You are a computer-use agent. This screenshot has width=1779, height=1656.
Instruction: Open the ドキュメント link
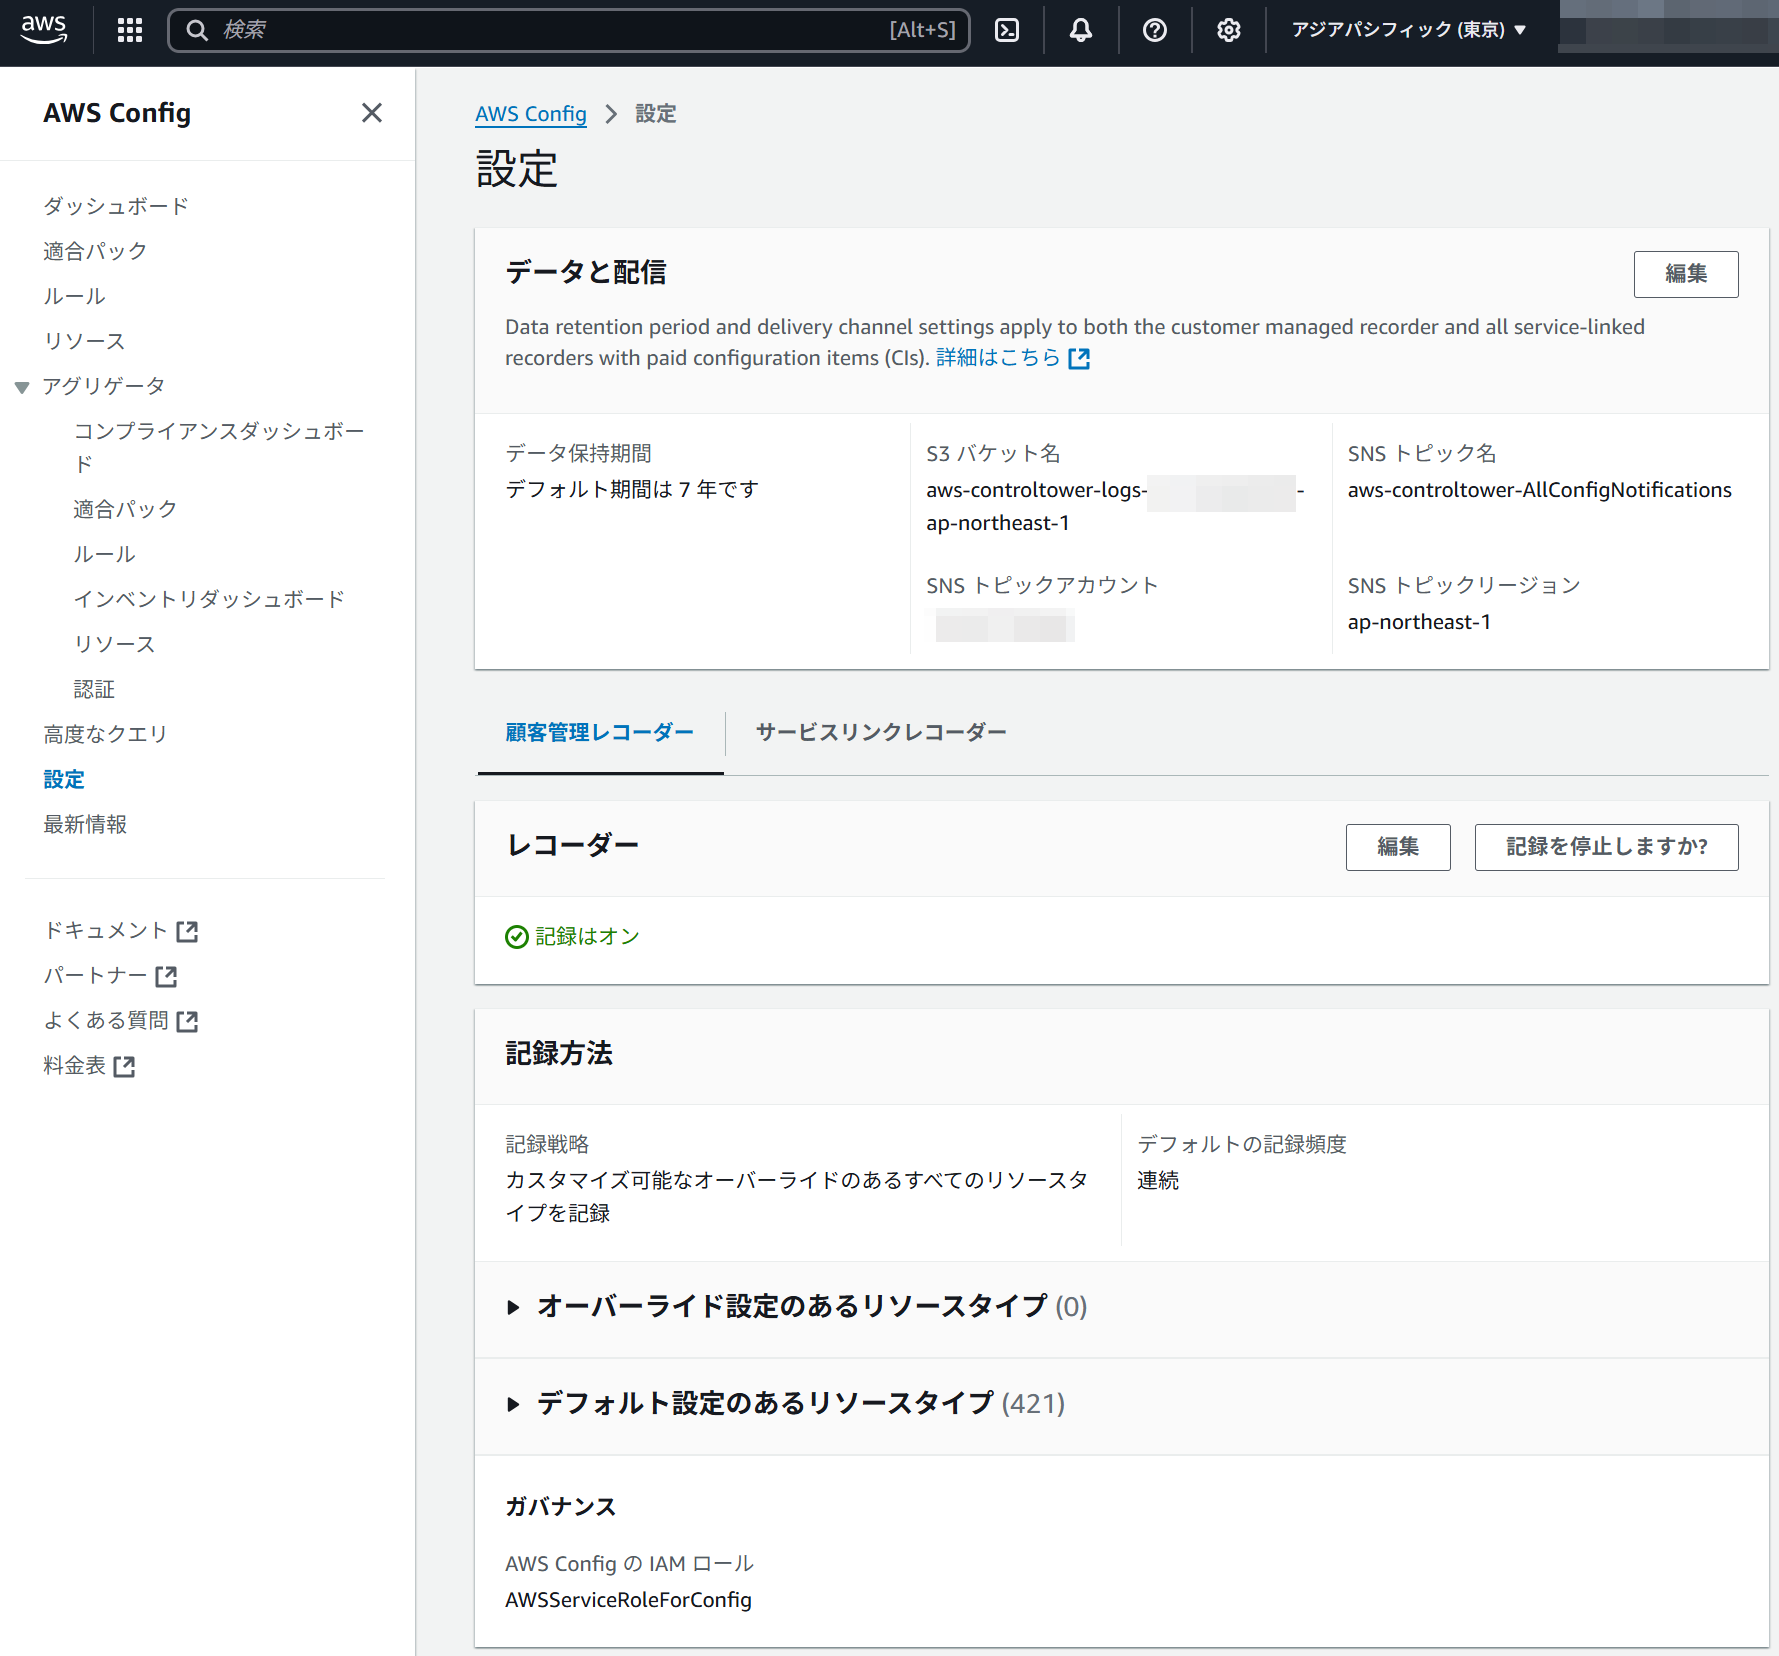[106, 931]
